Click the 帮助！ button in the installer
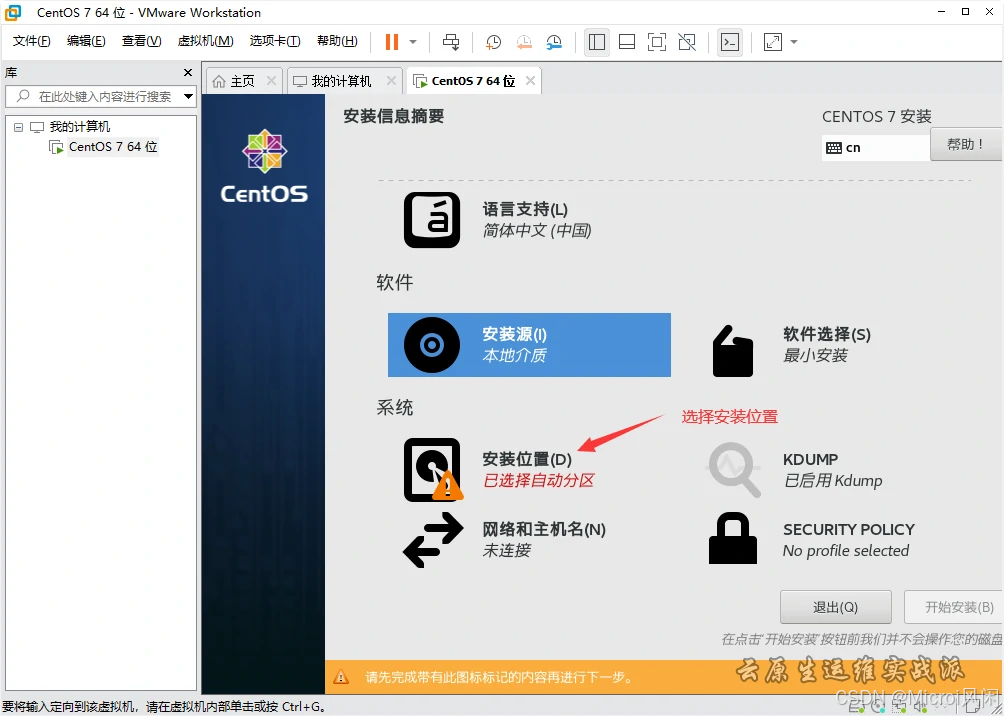The width and height of the screenshot is (1004, 716). 966,145
